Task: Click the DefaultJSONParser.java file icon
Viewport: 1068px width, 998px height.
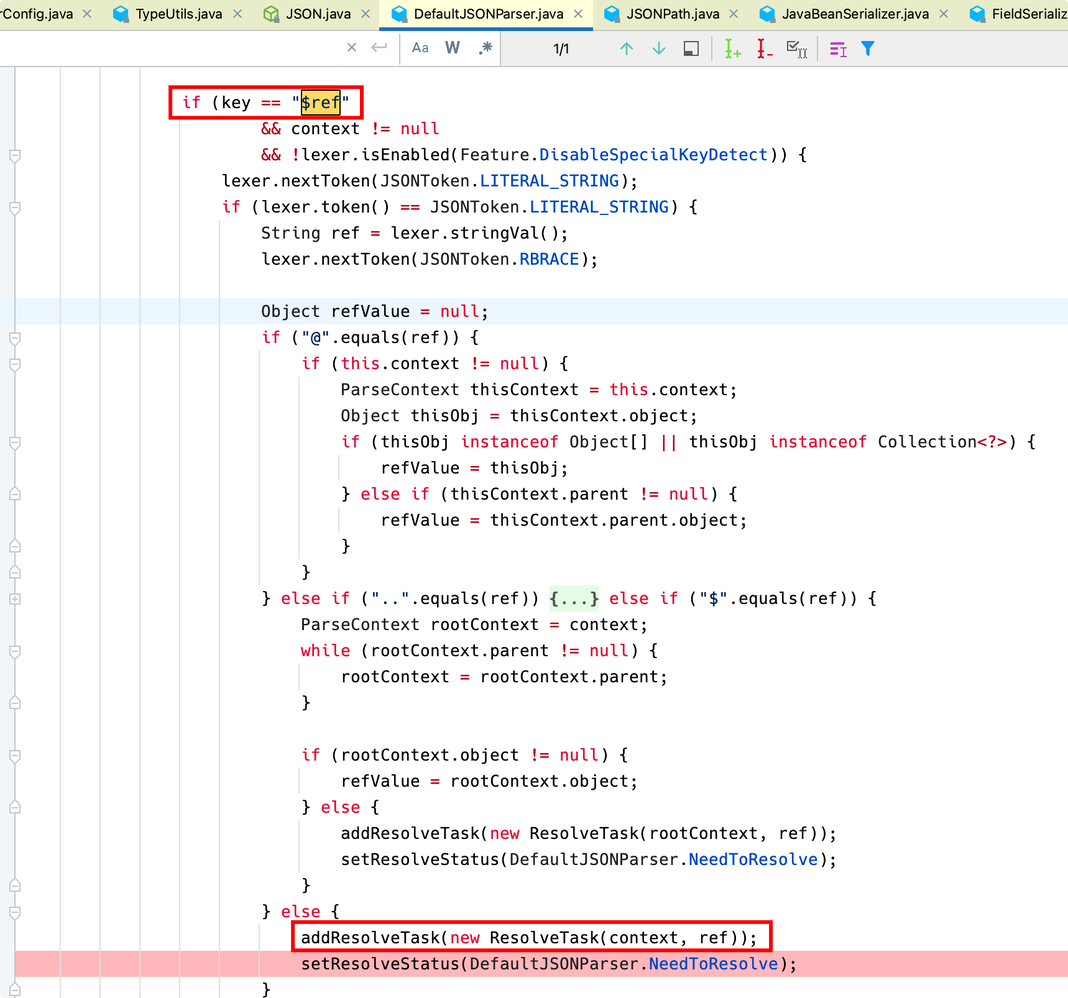Action: point(399,14)
